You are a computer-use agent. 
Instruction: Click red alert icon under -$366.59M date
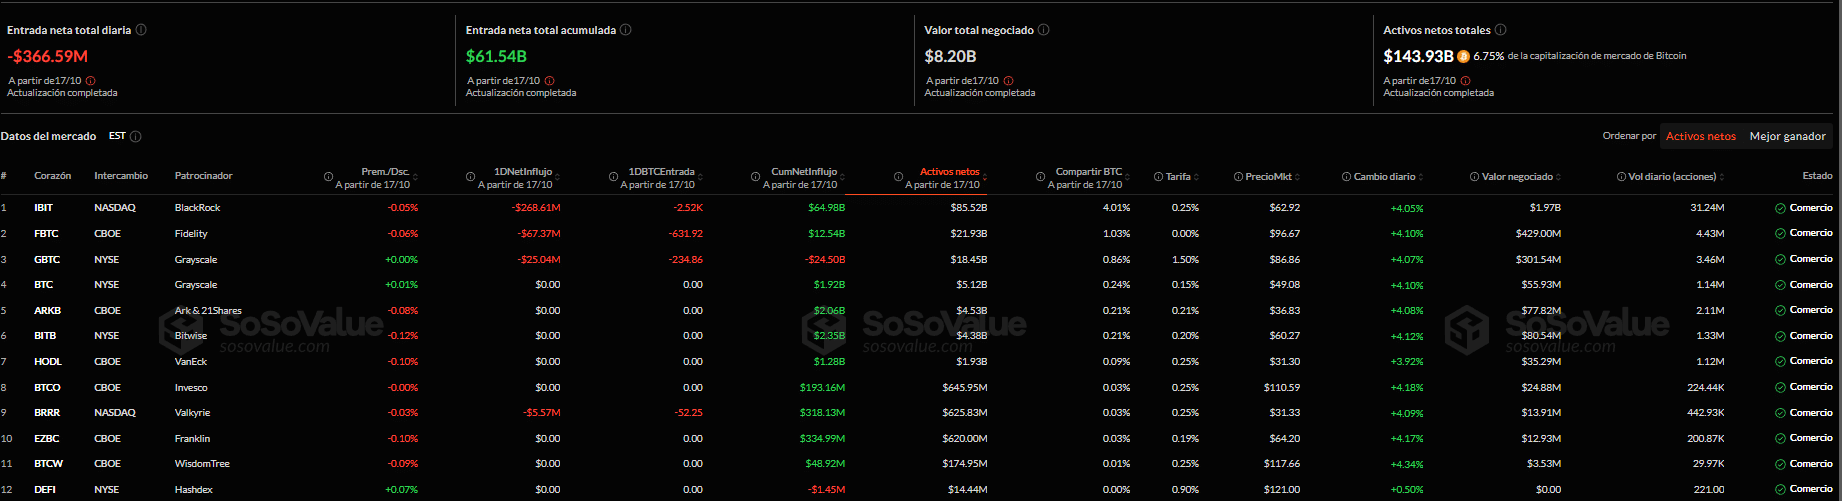pyautogui.click(x=91, y=81)
